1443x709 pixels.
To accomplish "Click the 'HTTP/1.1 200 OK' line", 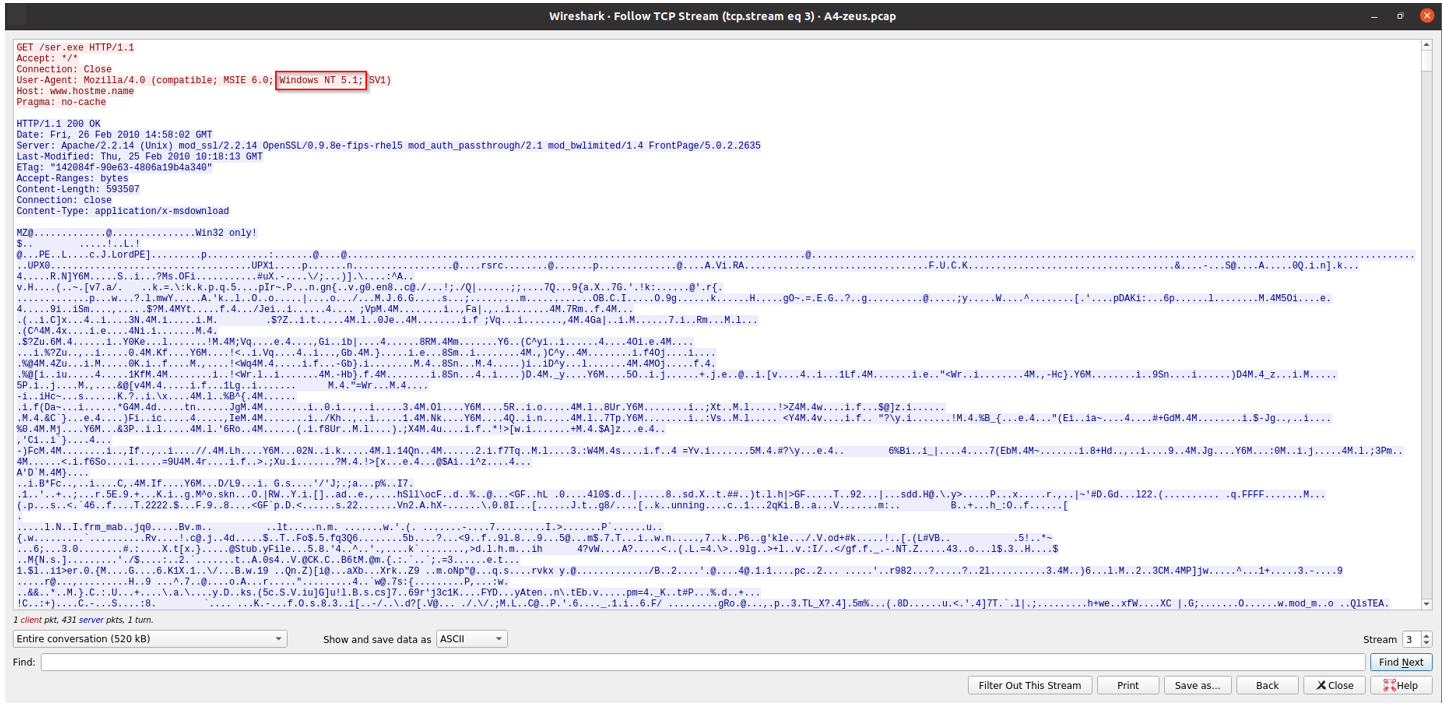I will click(x=58, y=123).
